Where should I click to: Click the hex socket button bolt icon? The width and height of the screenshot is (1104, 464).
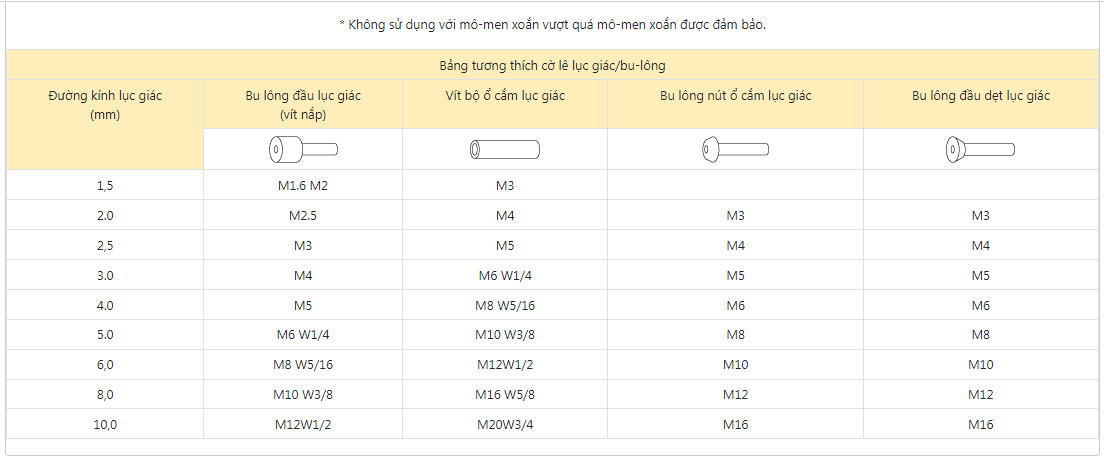pyautogui.click(x=735, y=150)
